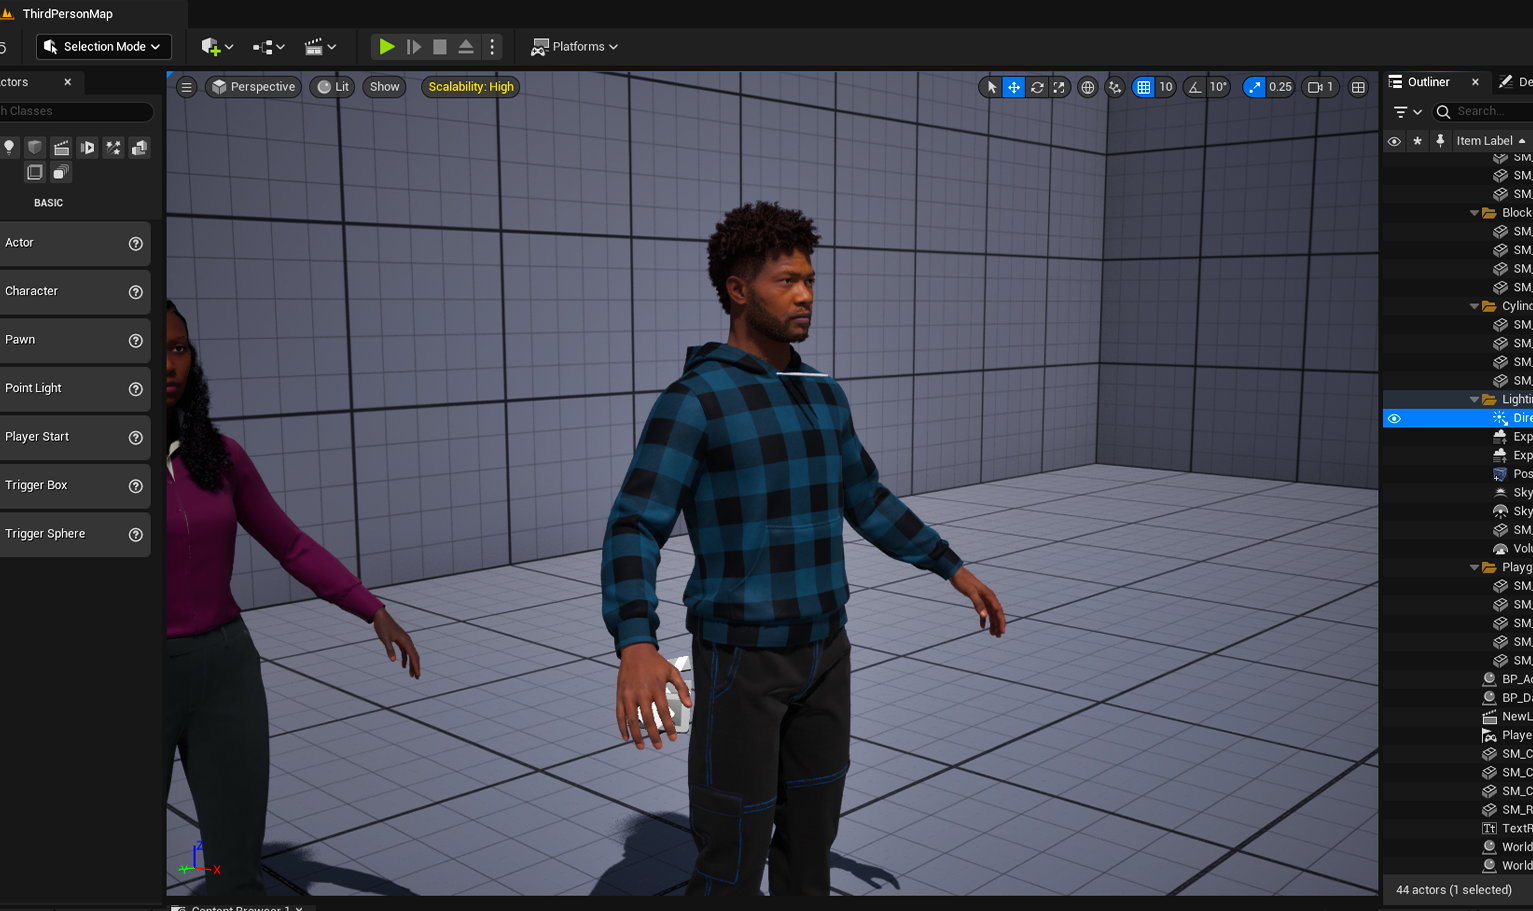Click the pin column header in Outliner

(1440, 141)
